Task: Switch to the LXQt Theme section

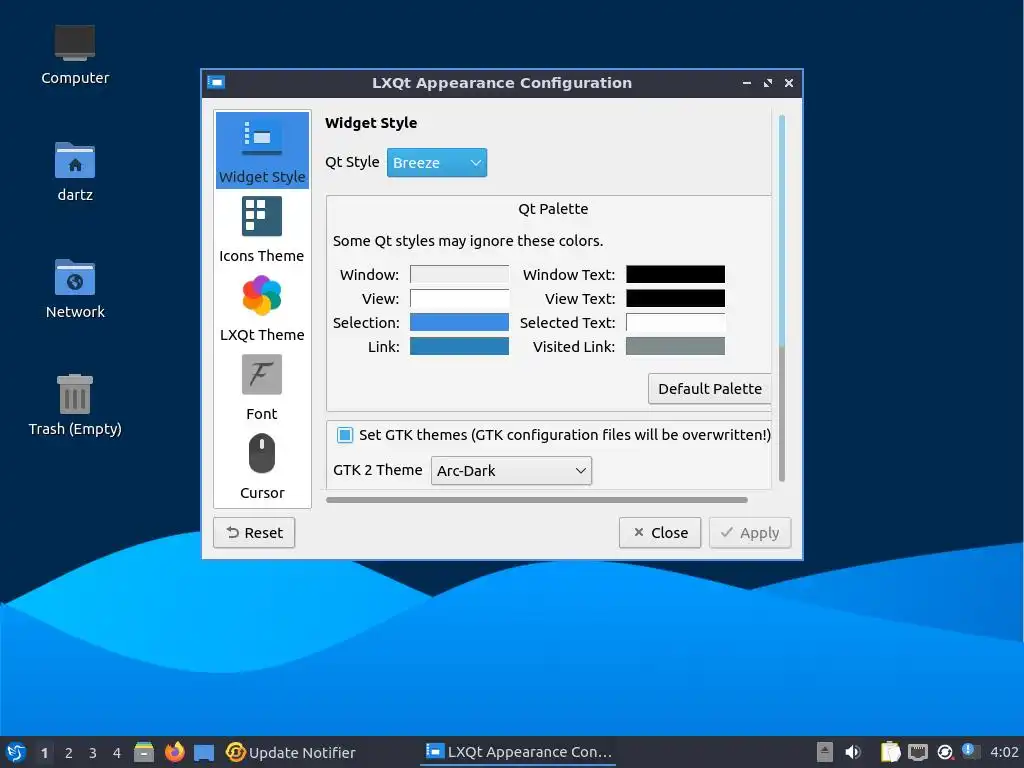Action: coord(262,308)
